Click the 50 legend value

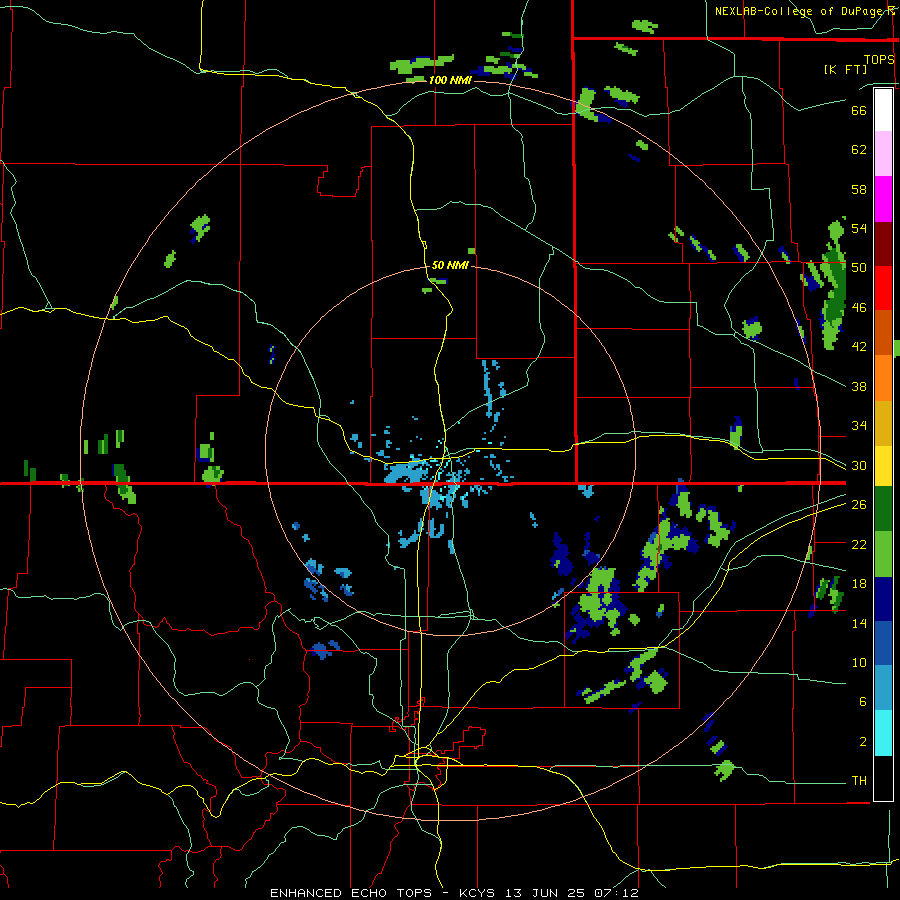(859, 267)
